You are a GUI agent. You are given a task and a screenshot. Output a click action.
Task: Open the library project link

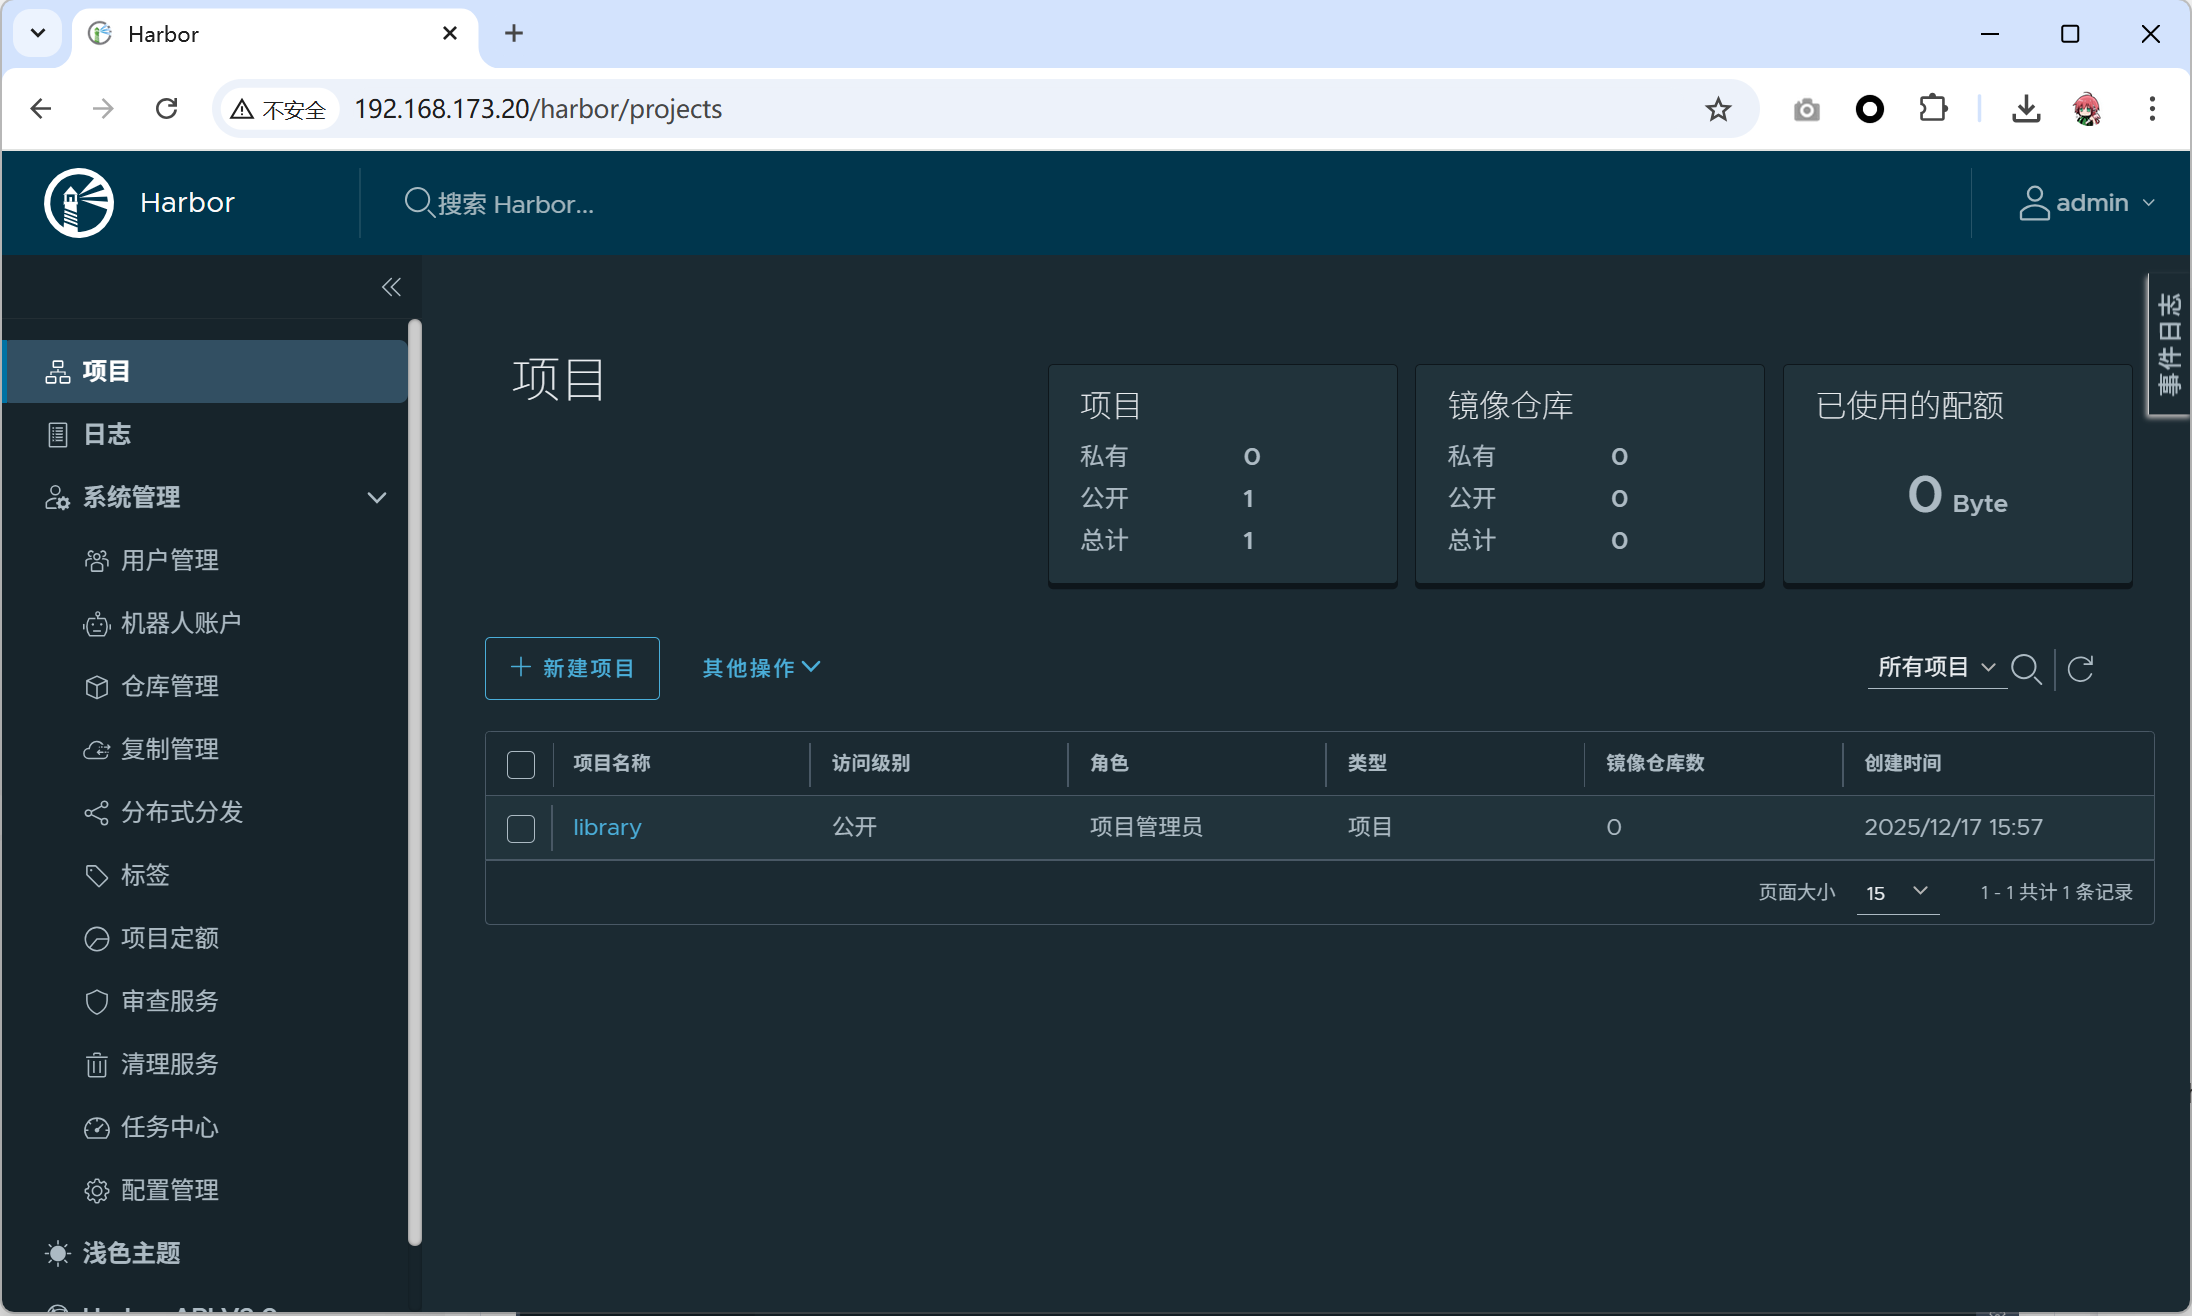(607, 827)
